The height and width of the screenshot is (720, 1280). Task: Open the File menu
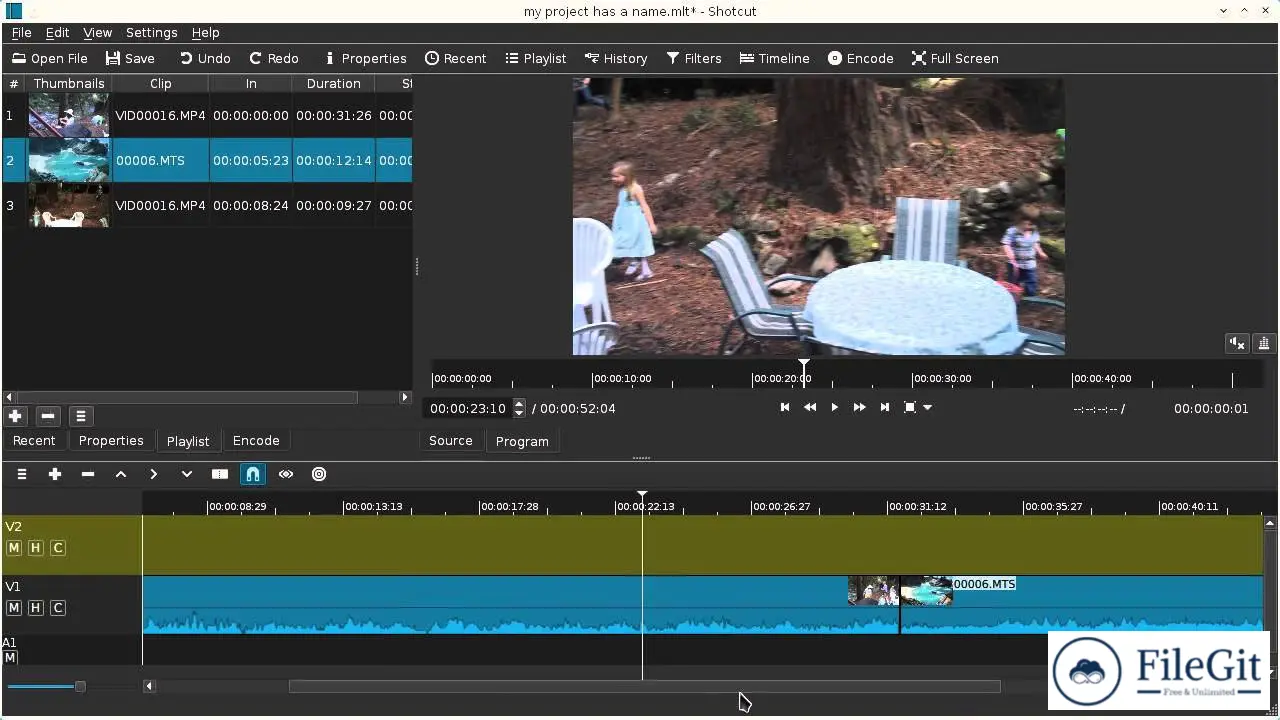click(21, 33)
